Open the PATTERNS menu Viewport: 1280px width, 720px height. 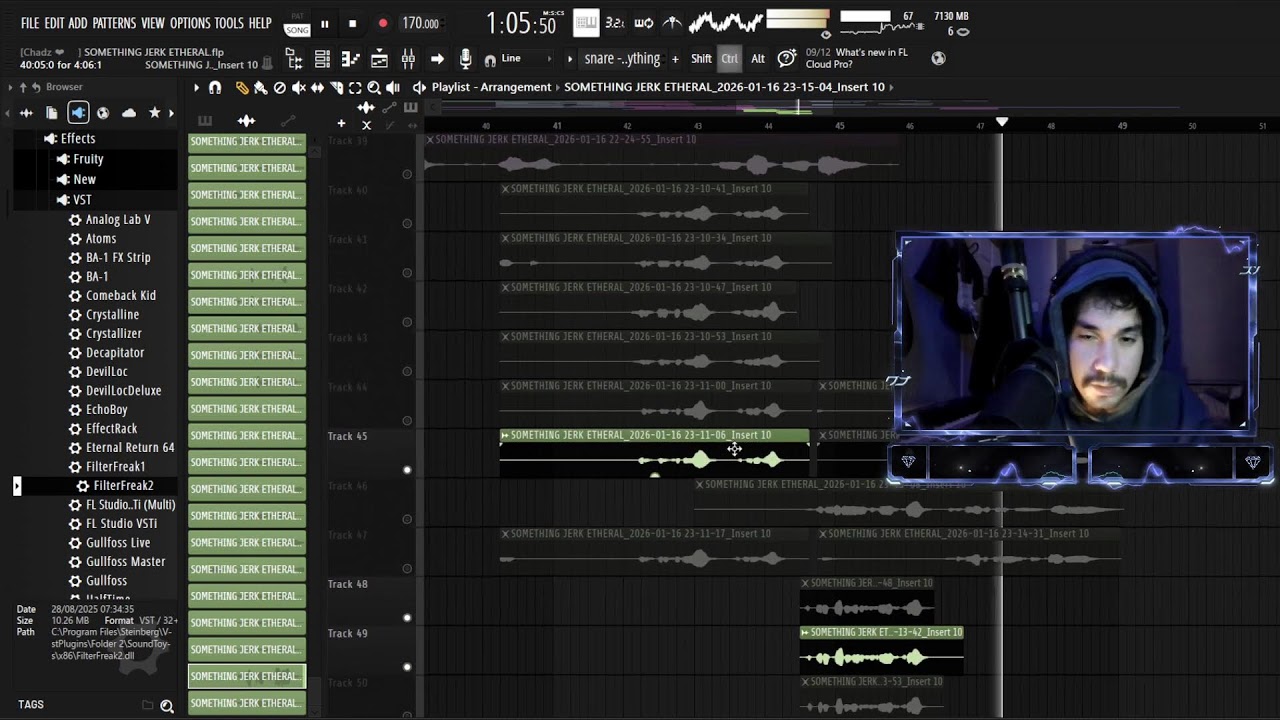click(x=114, y=23)
